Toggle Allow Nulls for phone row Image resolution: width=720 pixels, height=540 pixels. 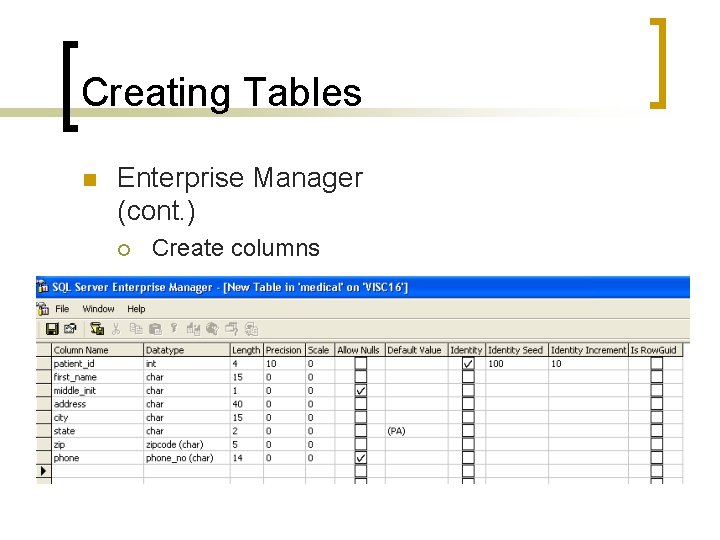361,458
